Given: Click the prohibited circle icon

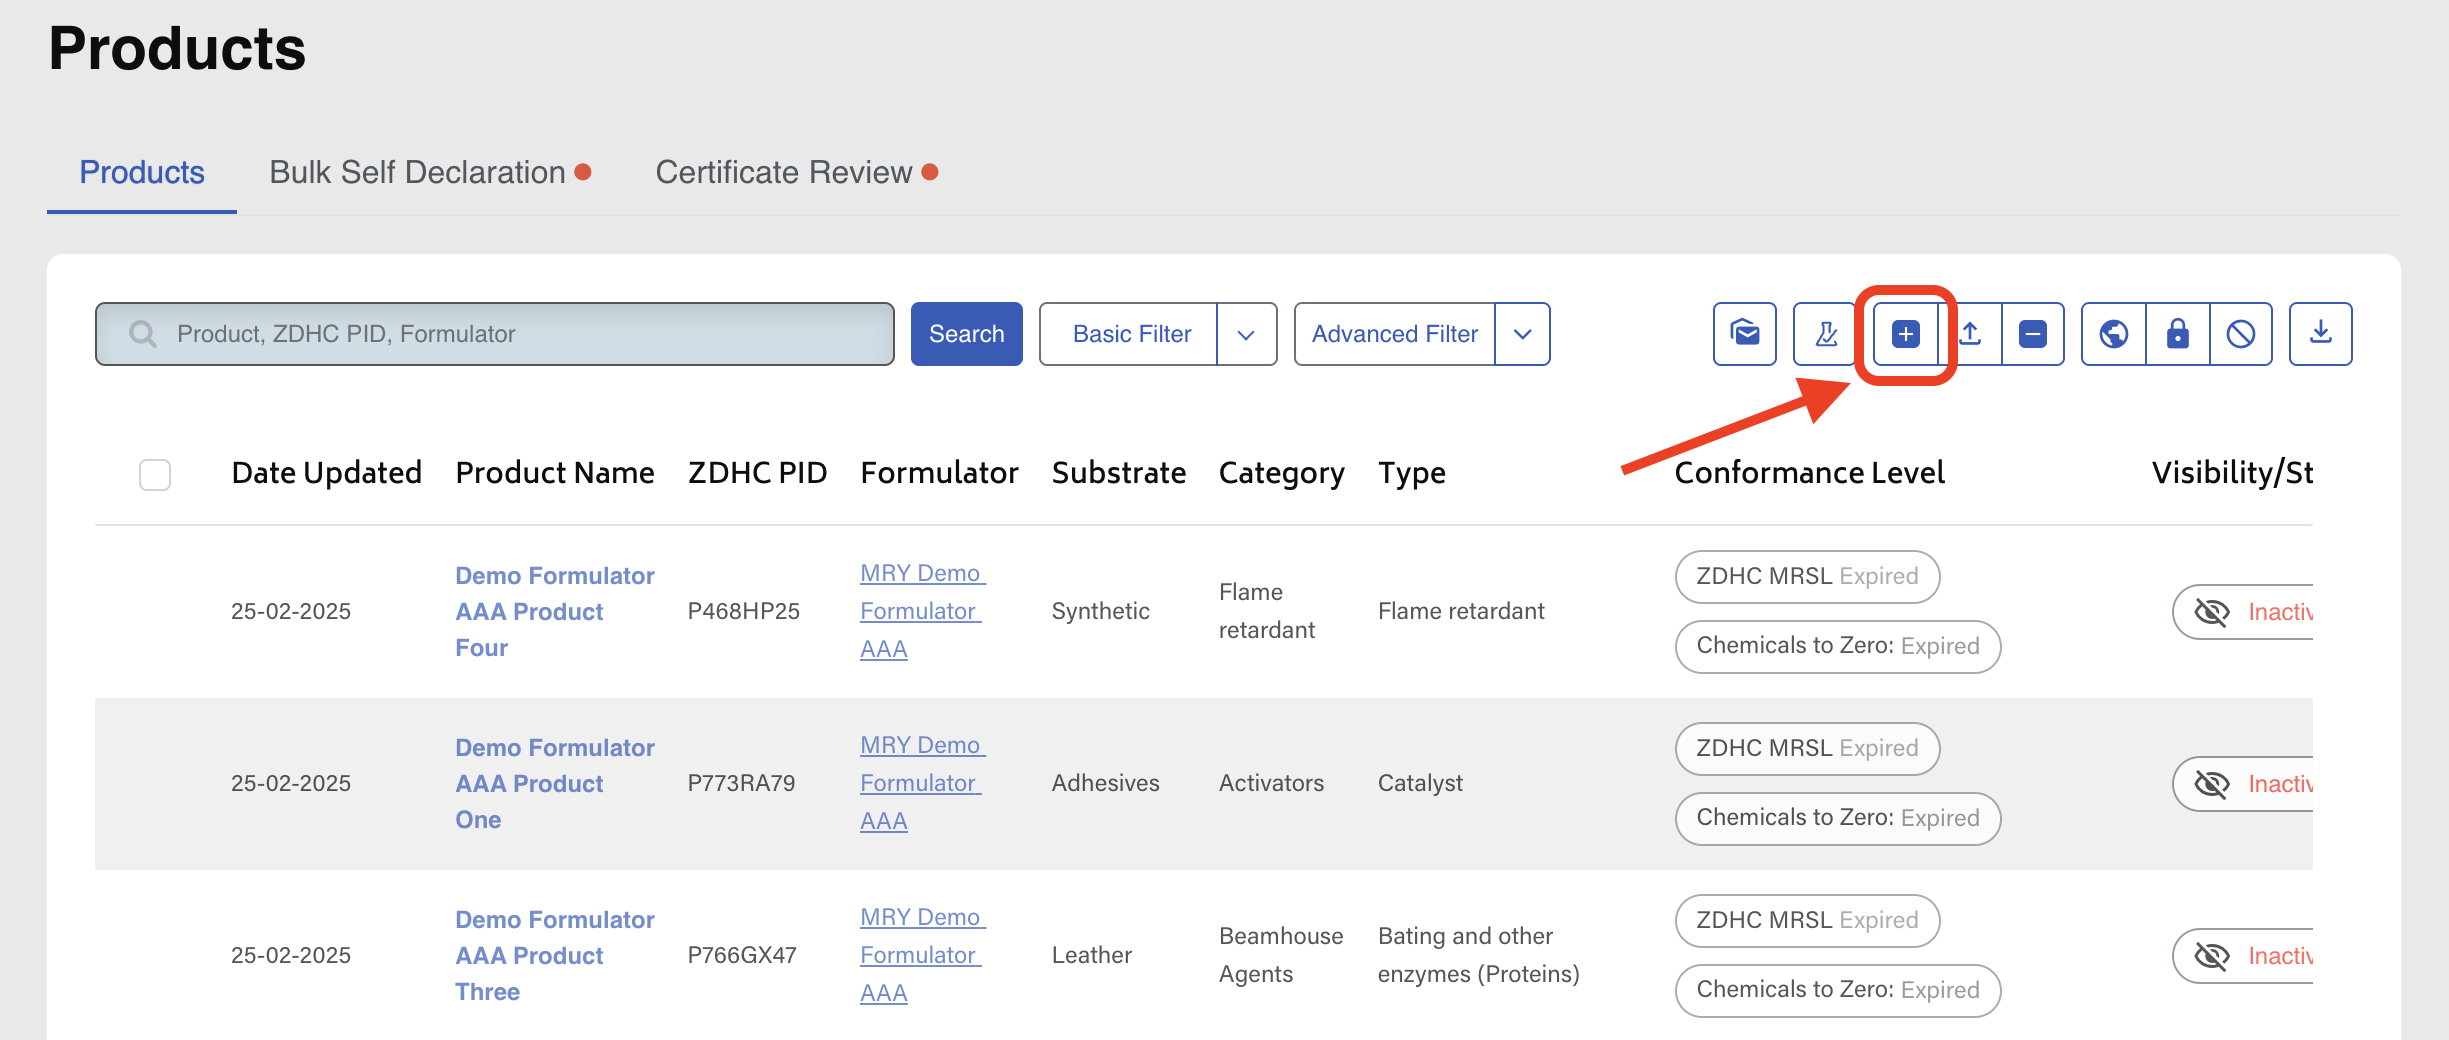Looking at the screenshot, I should (x=2241, y=334).
